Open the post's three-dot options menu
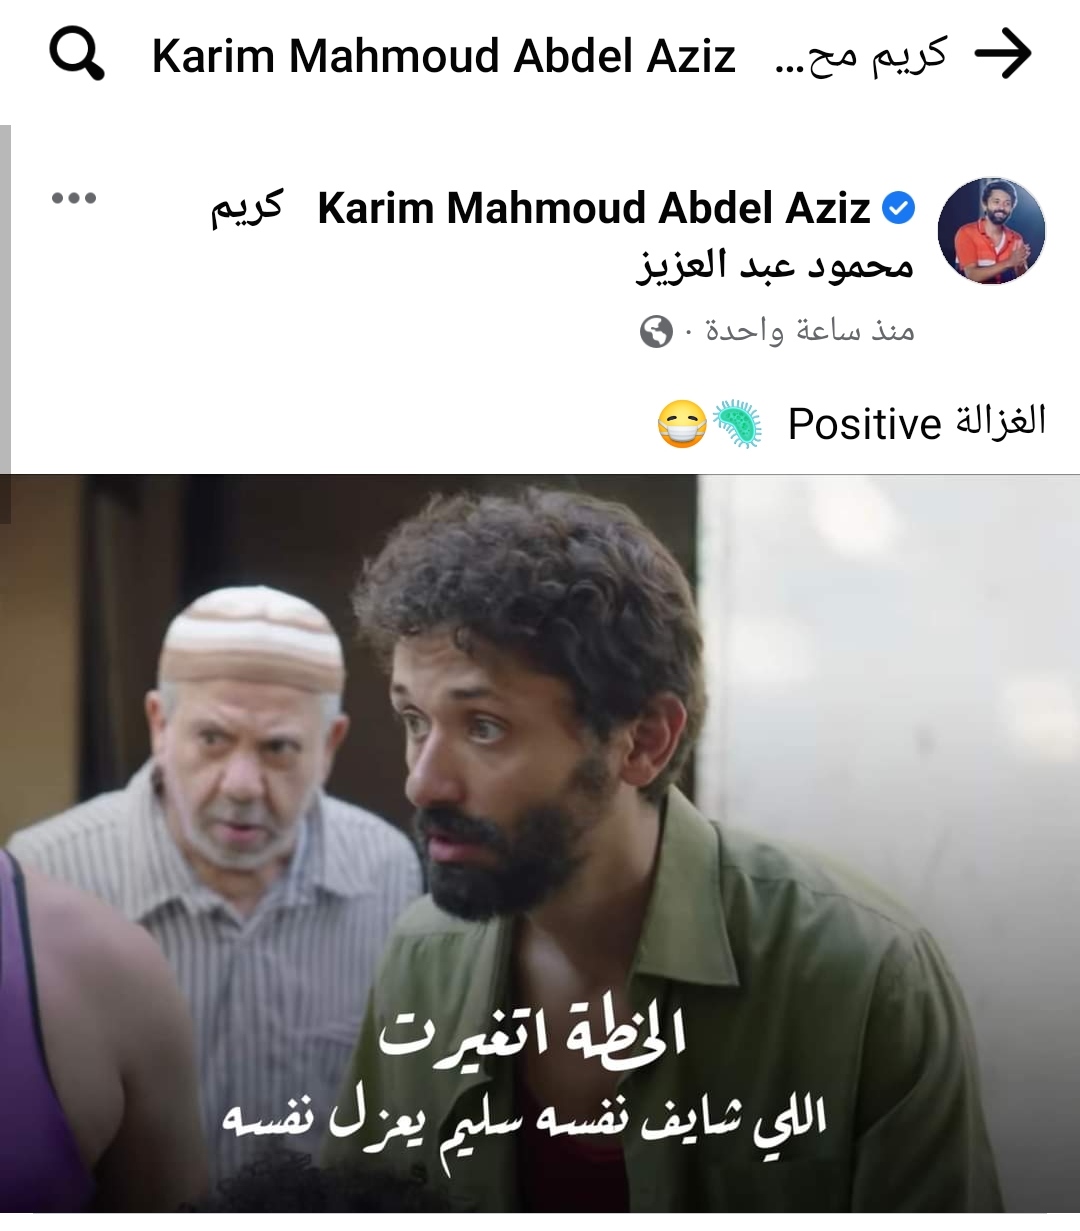Image resolution: width=1080 pixels, height=1231 pixels. 74,198
